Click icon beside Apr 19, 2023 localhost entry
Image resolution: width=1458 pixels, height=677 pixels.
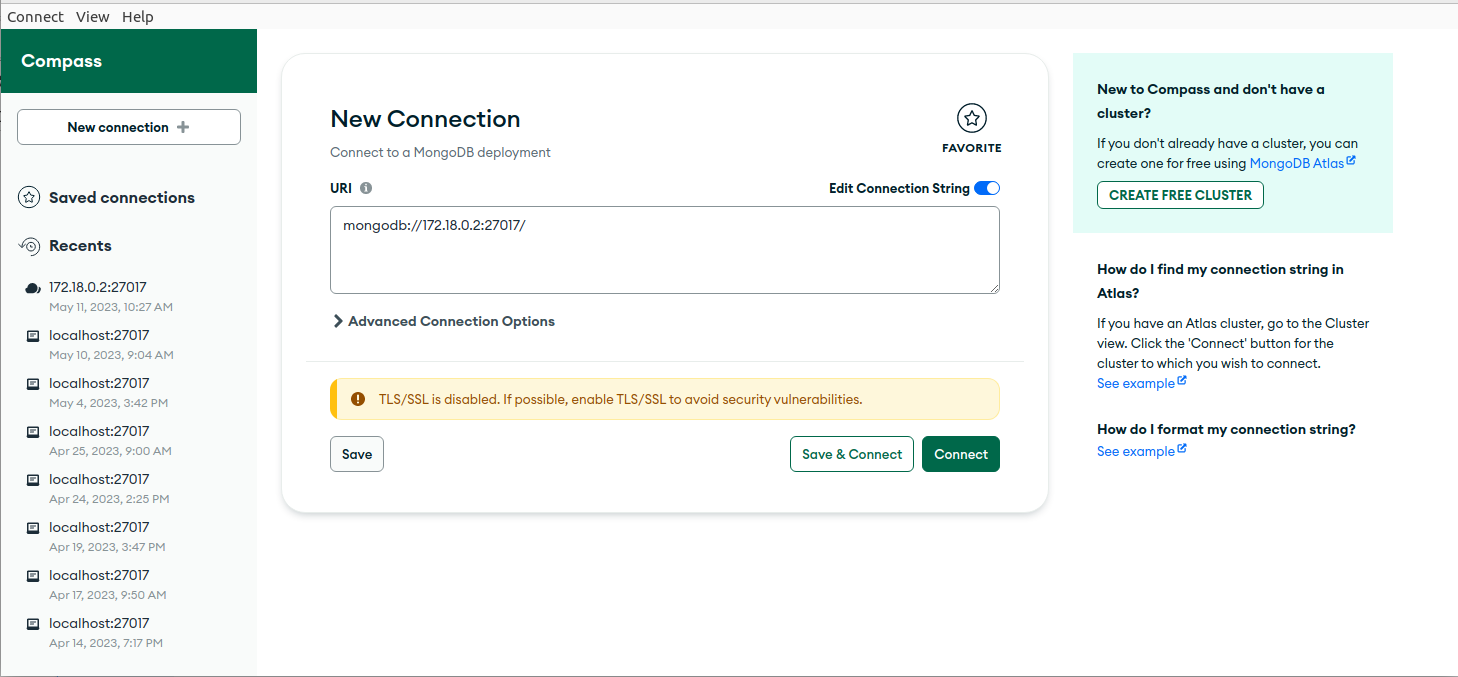tap(33, 528)
